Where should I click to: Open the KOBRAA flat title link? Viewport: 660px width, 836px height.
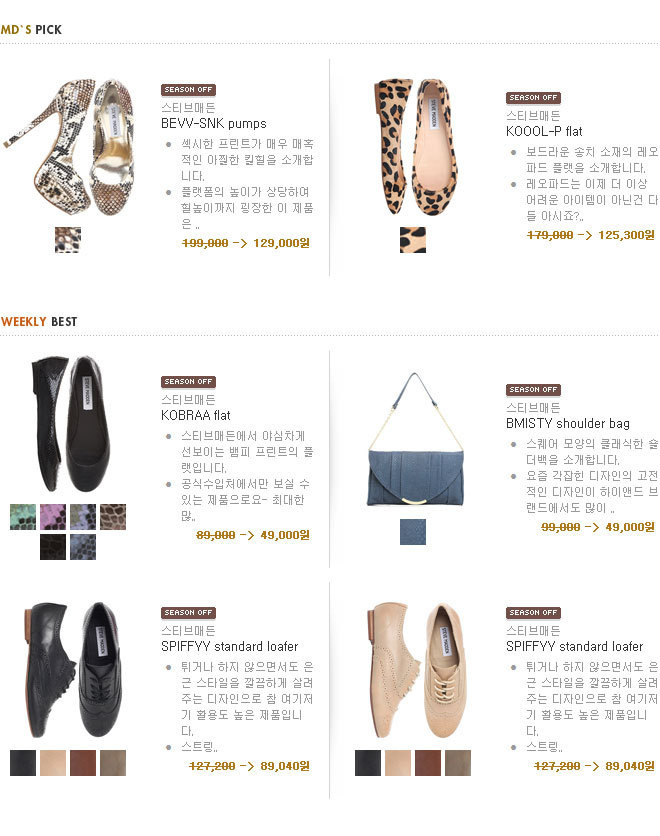196,415
